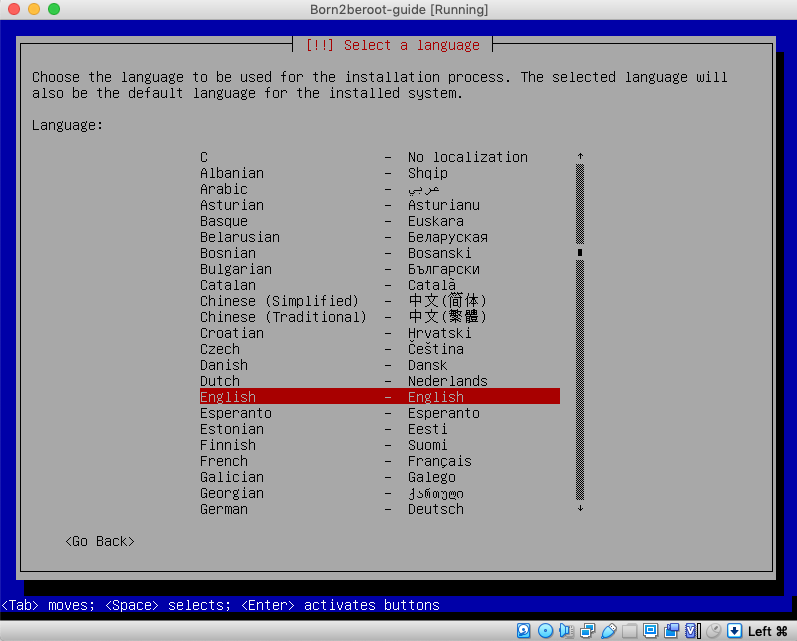The width and height of the screenshot is (797, 641).
Task: Select Finnish in the language list
Action: tap(380, 445)
